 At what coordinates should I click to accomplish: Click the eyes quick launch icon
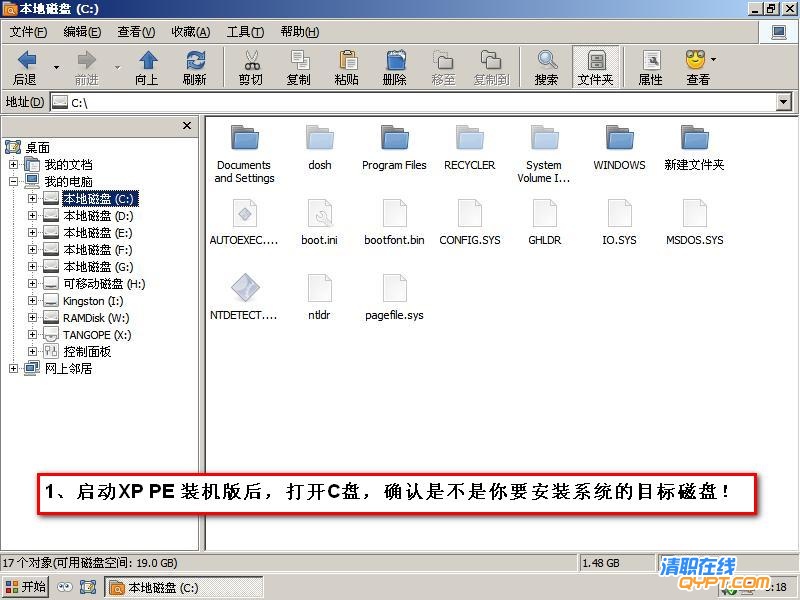point(64,587)
